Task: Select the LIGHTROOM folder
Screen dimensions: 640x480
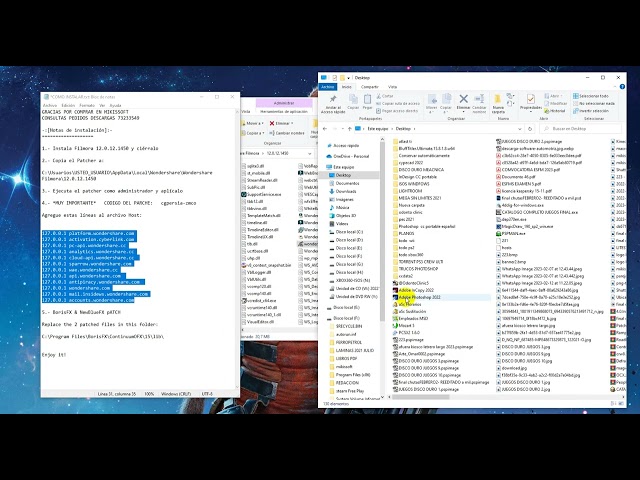Action: point(410,191)
